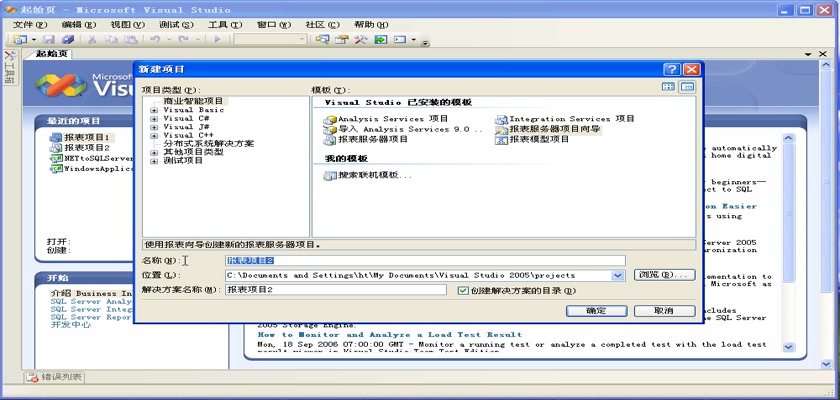Open the empty configuration combo box in toolbar
The image size is (840, 400).
coord(270,39)
